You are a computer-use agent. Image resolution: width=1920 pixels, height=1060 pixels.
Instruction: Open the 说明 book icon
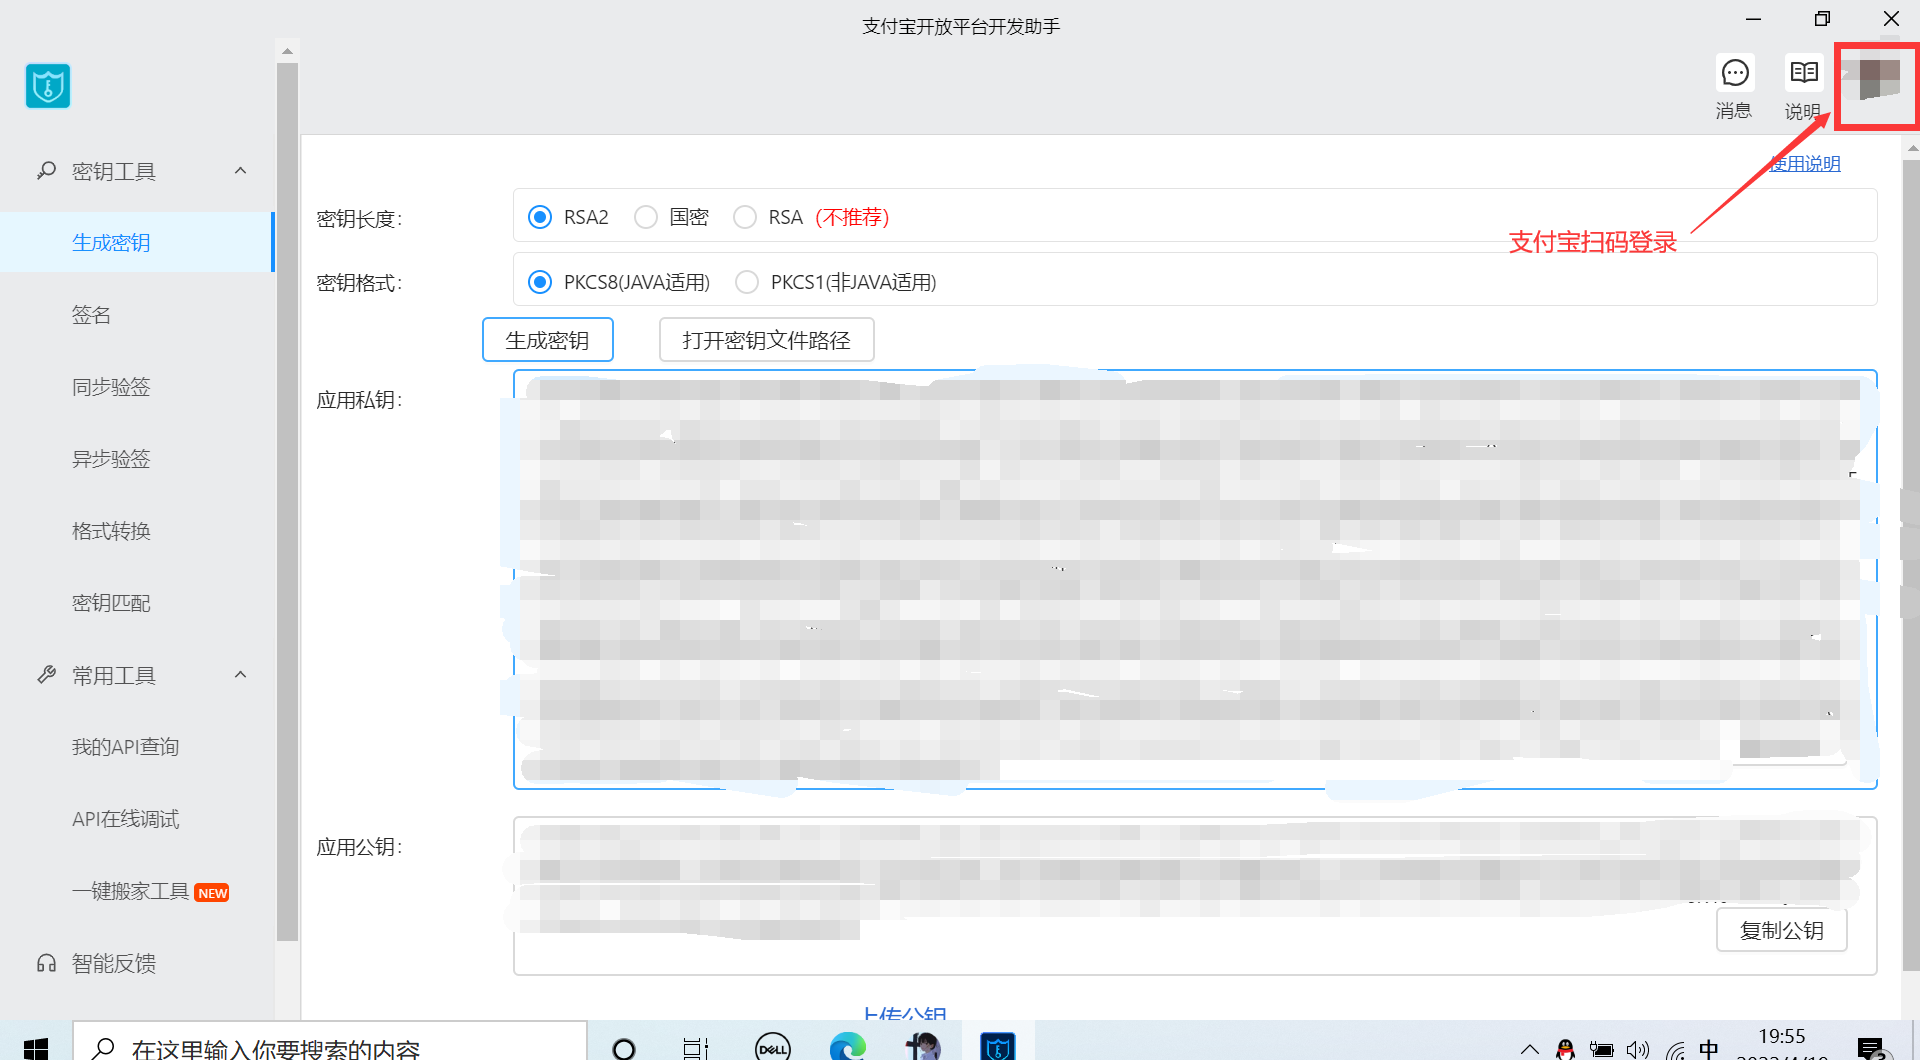(1804, 73)
